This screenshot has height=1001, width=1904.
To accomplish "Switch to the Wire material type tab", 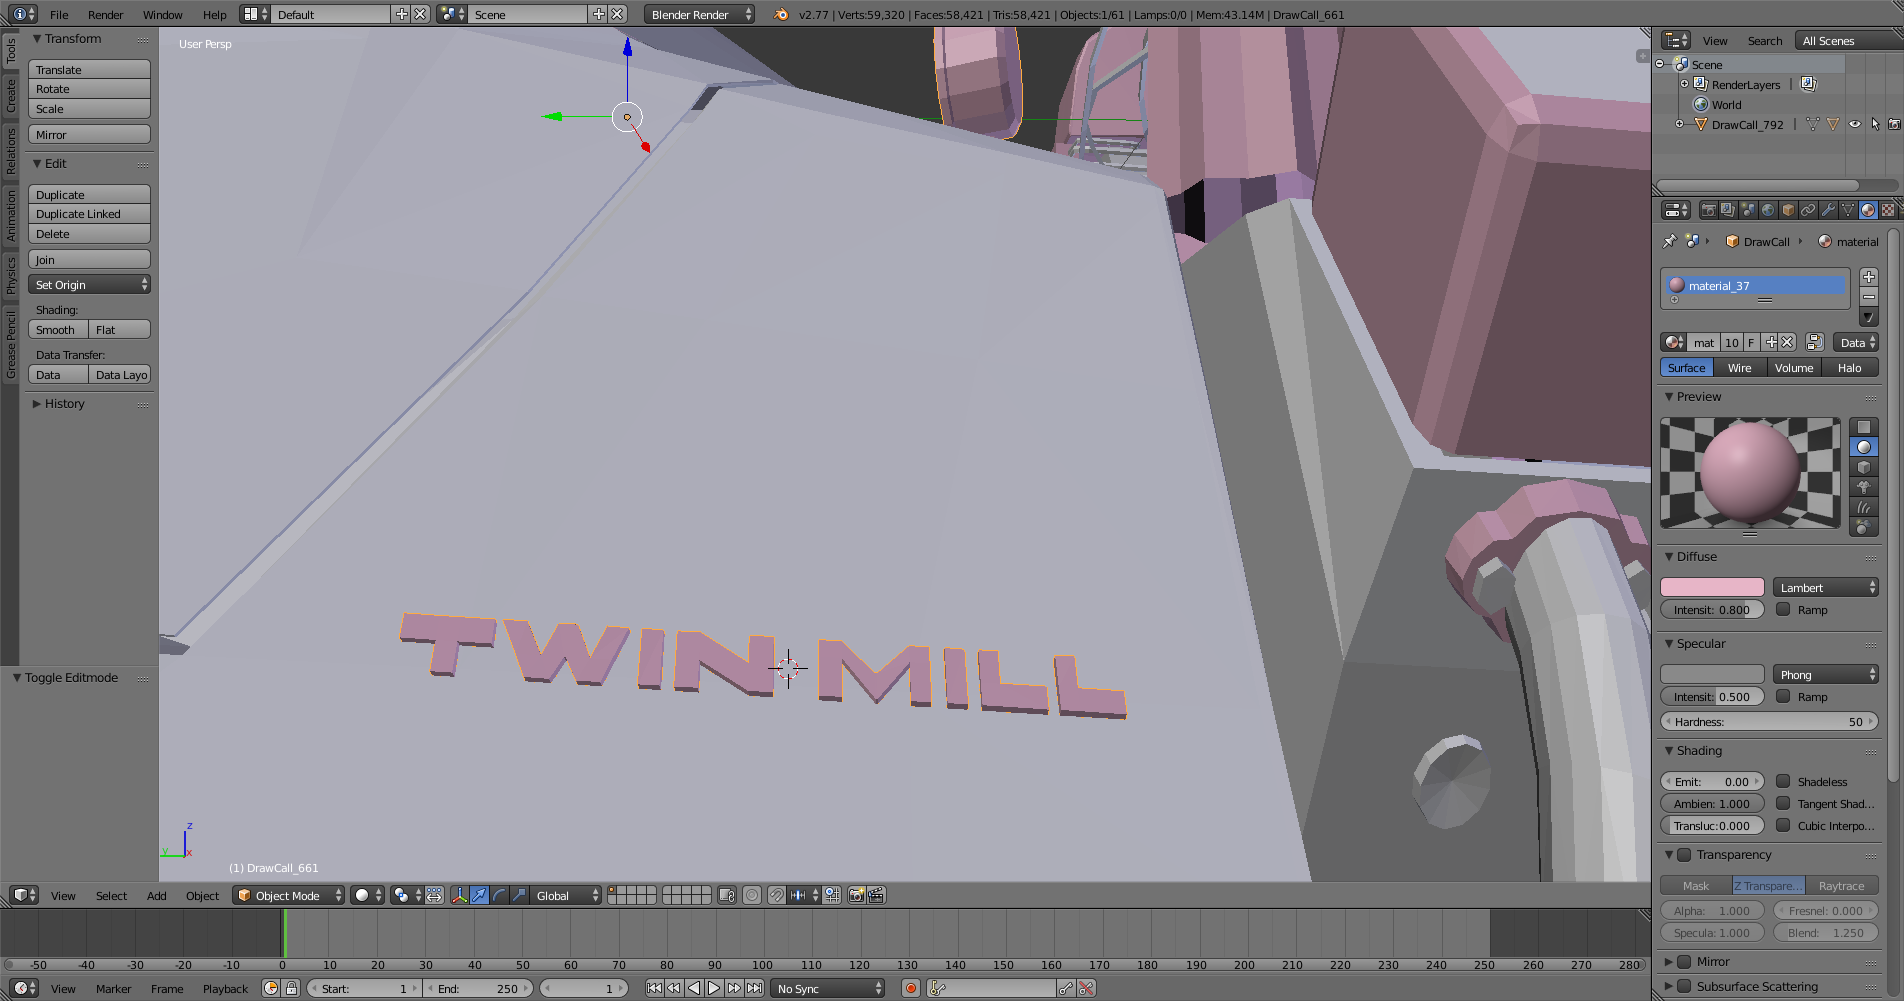I will coord(1740,367).
